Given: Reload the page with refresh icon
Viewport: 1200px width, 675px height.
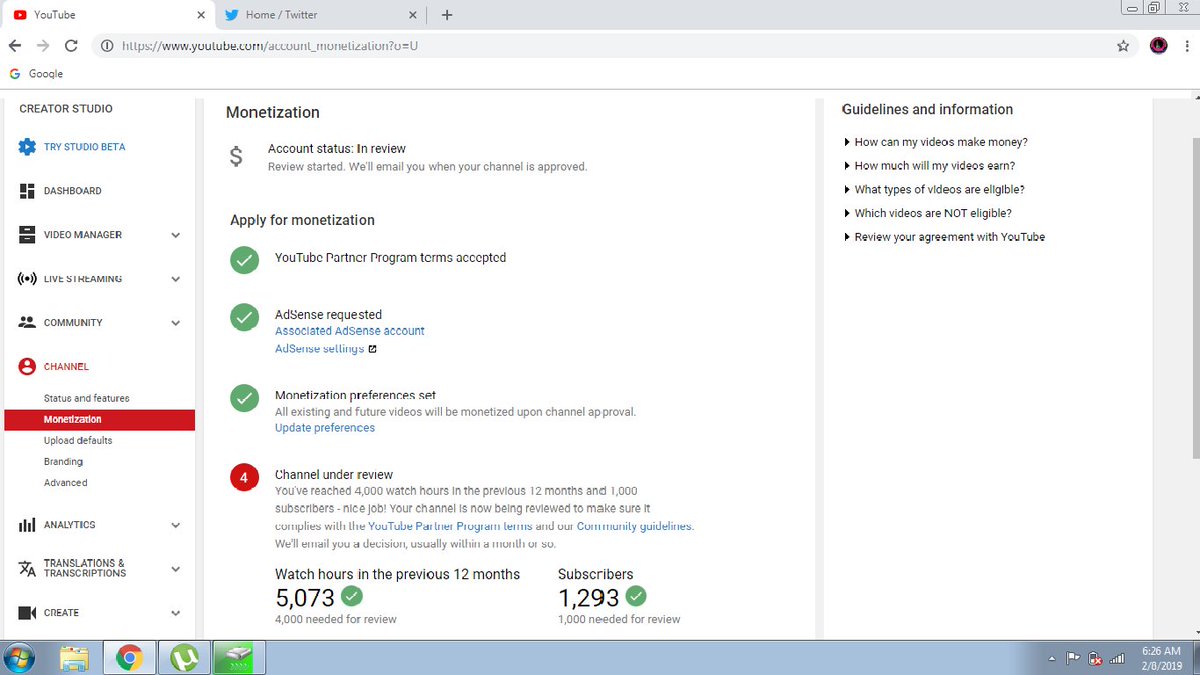Looking at the screenshot, I should [71, 46].
